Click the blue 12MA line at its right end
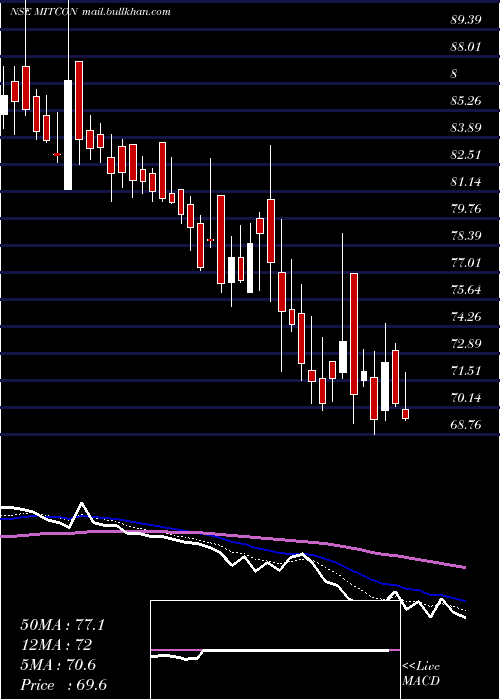Screen dimensions: 500x700 coord(464,601)
